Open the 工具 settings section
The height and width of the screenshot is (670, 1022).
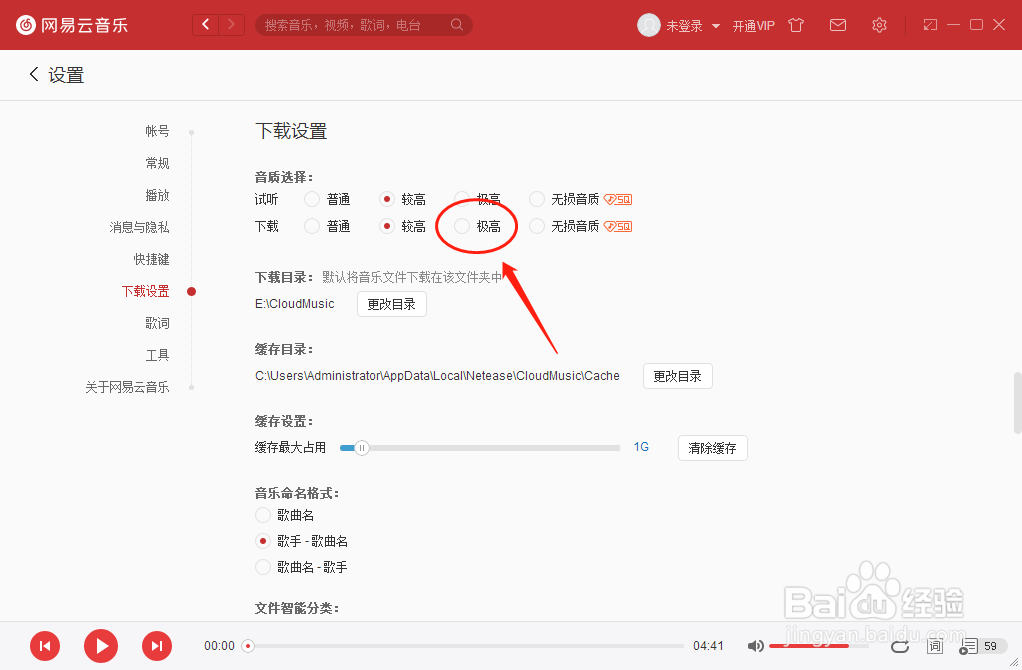(x=157, y=355)
